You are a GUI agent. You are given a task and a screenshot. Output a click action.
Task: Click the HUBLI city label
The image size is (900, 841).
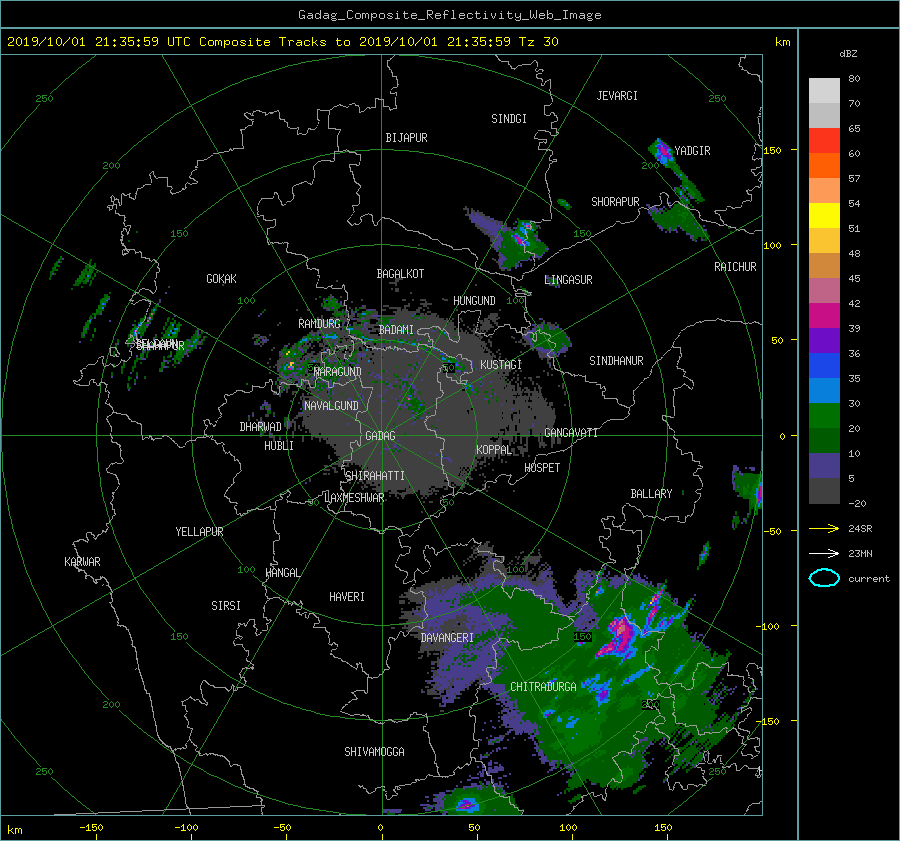(279, 446)
